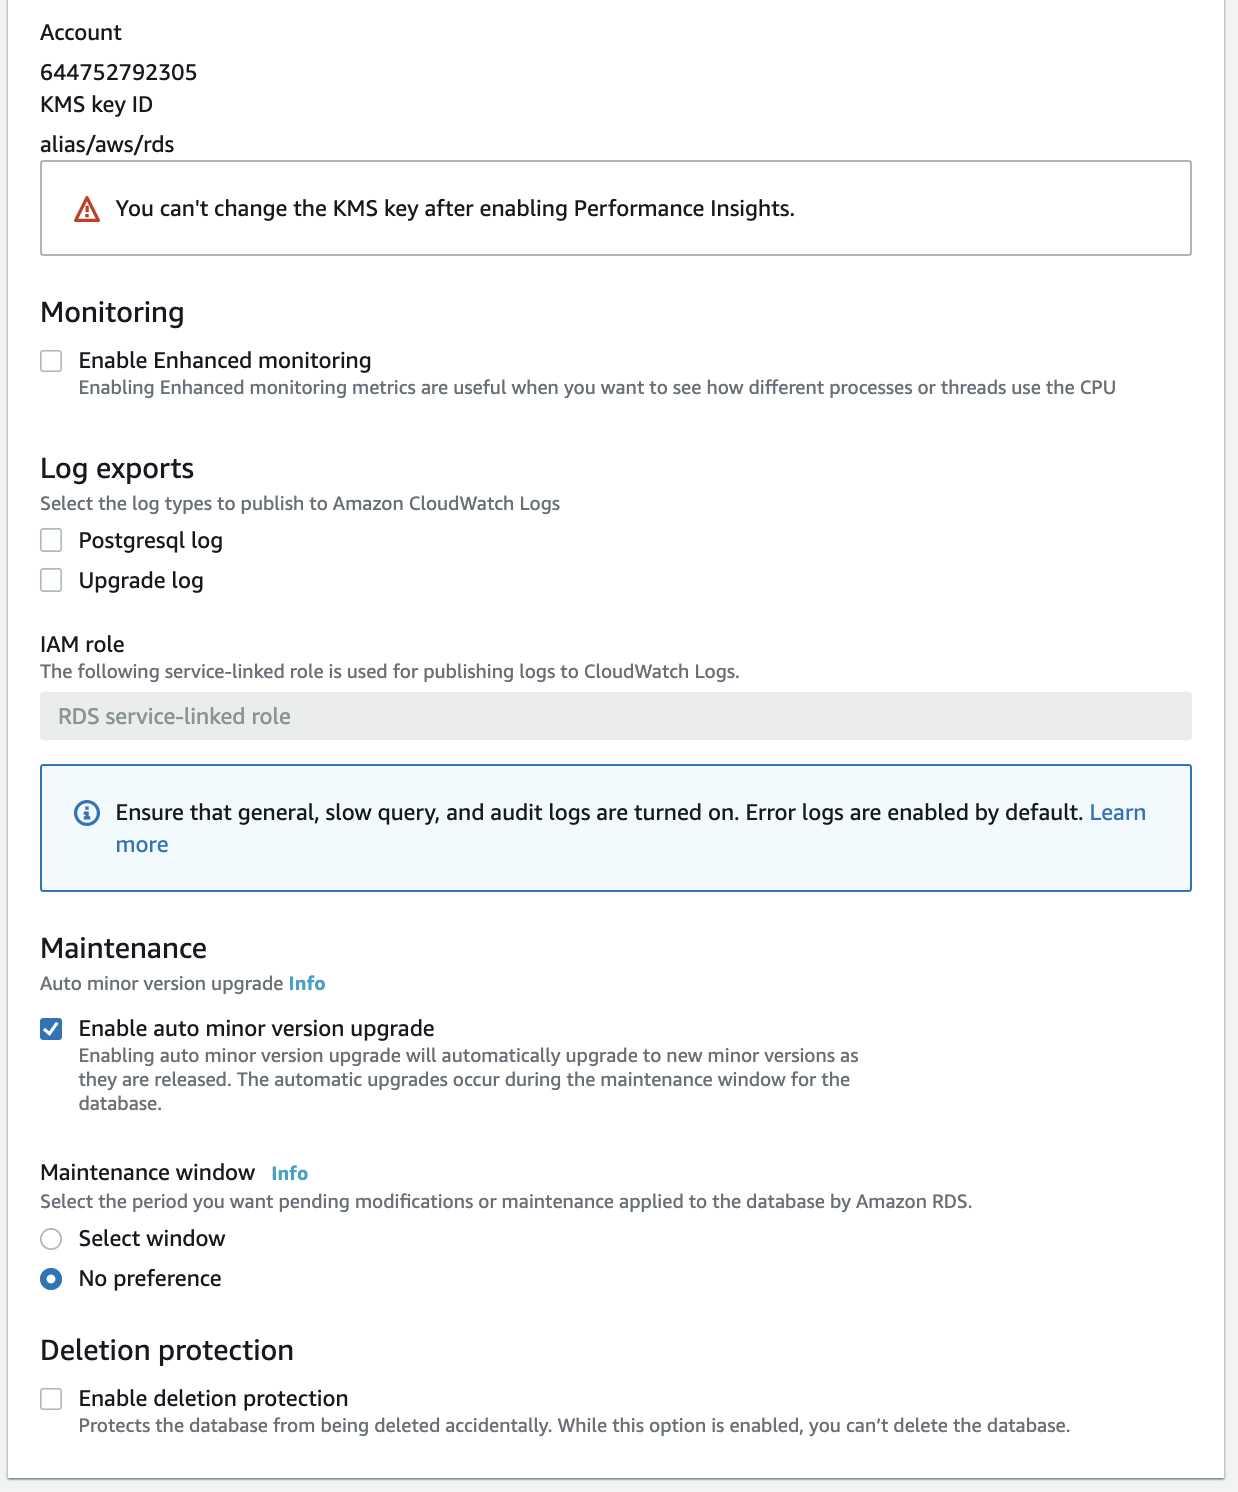The image size is (1238, 1492).
Task: Click the blue info circle icon
Action: click(87, 813)
